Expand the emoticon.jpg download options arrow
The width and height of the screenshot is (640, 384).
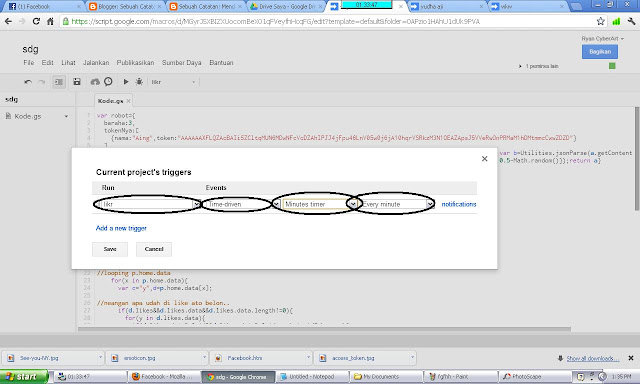coord(204,357)
